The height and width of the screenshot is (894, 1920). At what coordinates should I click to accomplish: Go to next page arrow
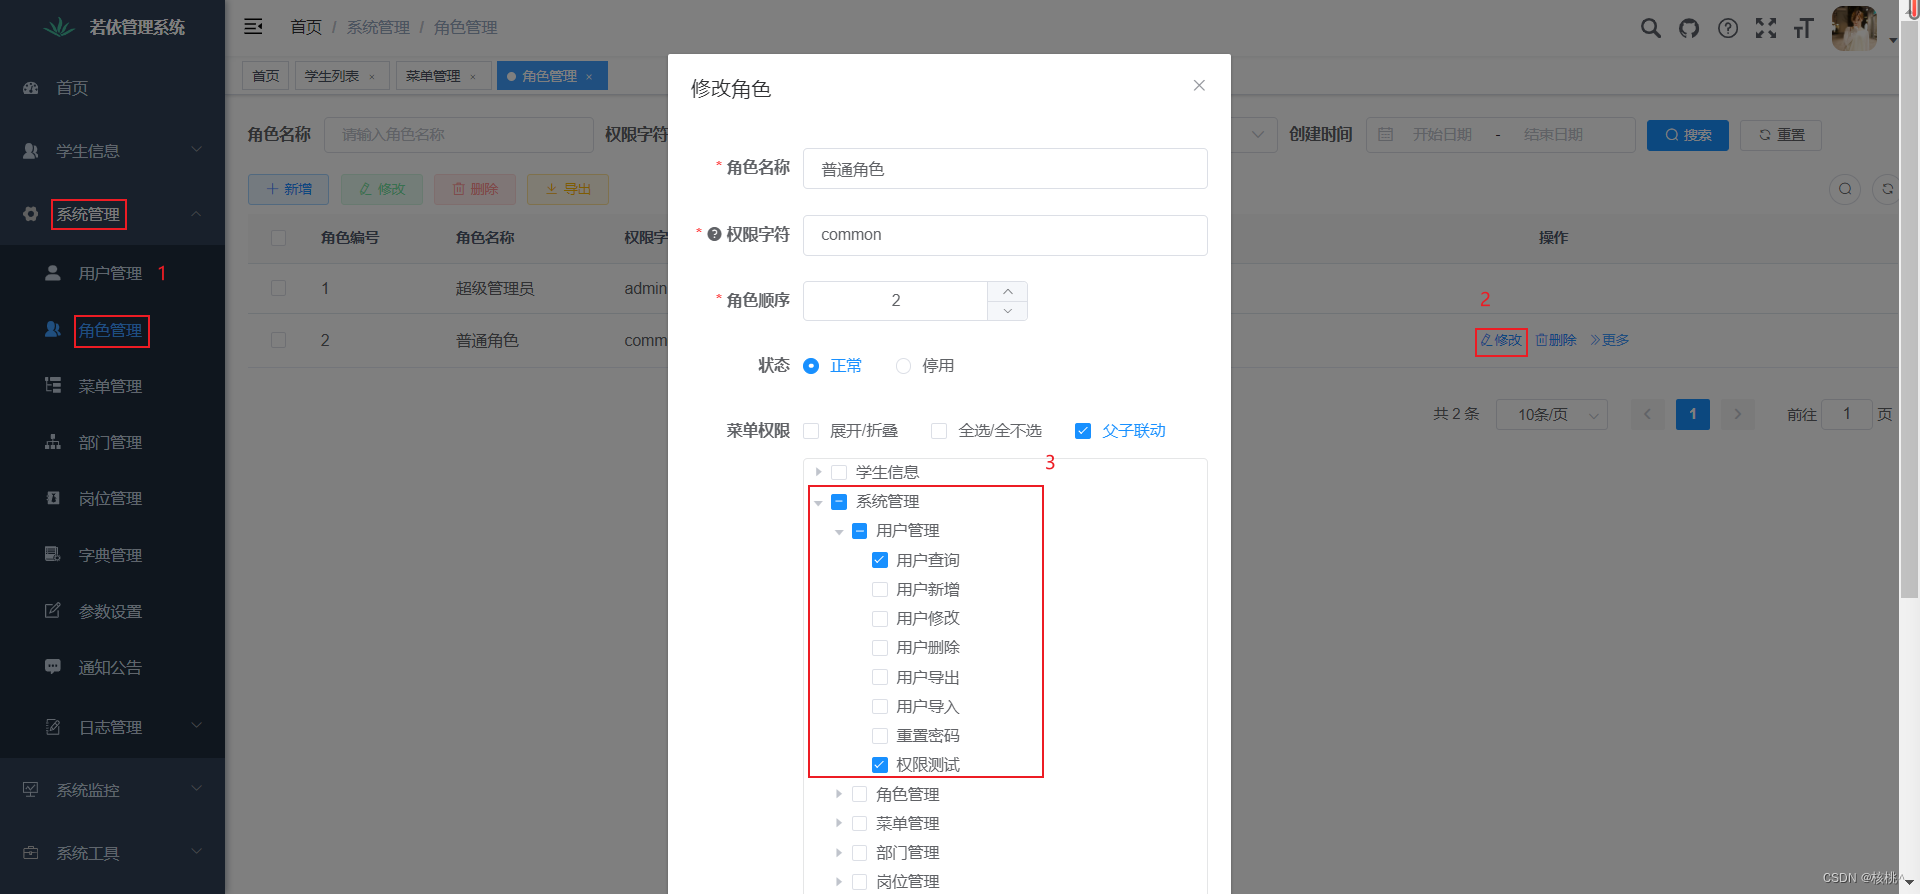1738,414
